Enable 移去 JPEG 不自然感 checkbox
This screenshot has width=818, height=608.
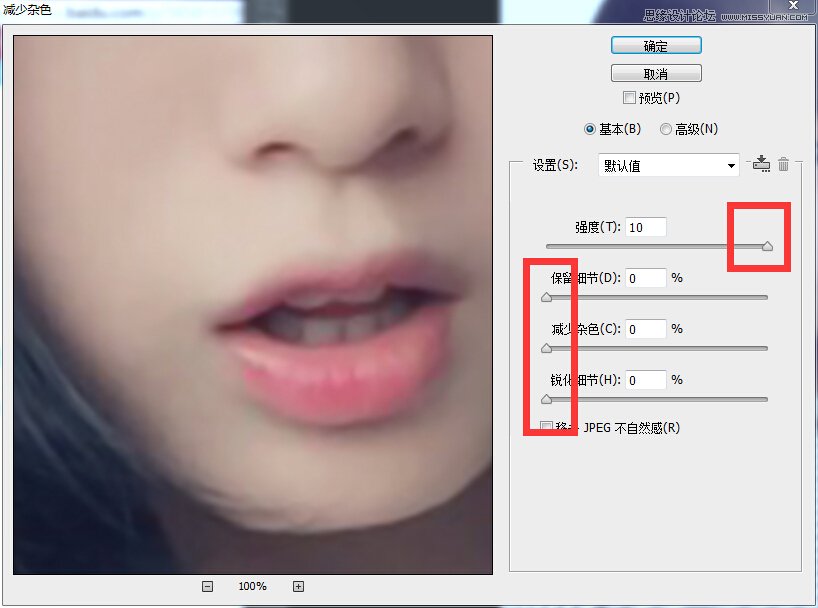pyautogui.click(x=546, y=427)
